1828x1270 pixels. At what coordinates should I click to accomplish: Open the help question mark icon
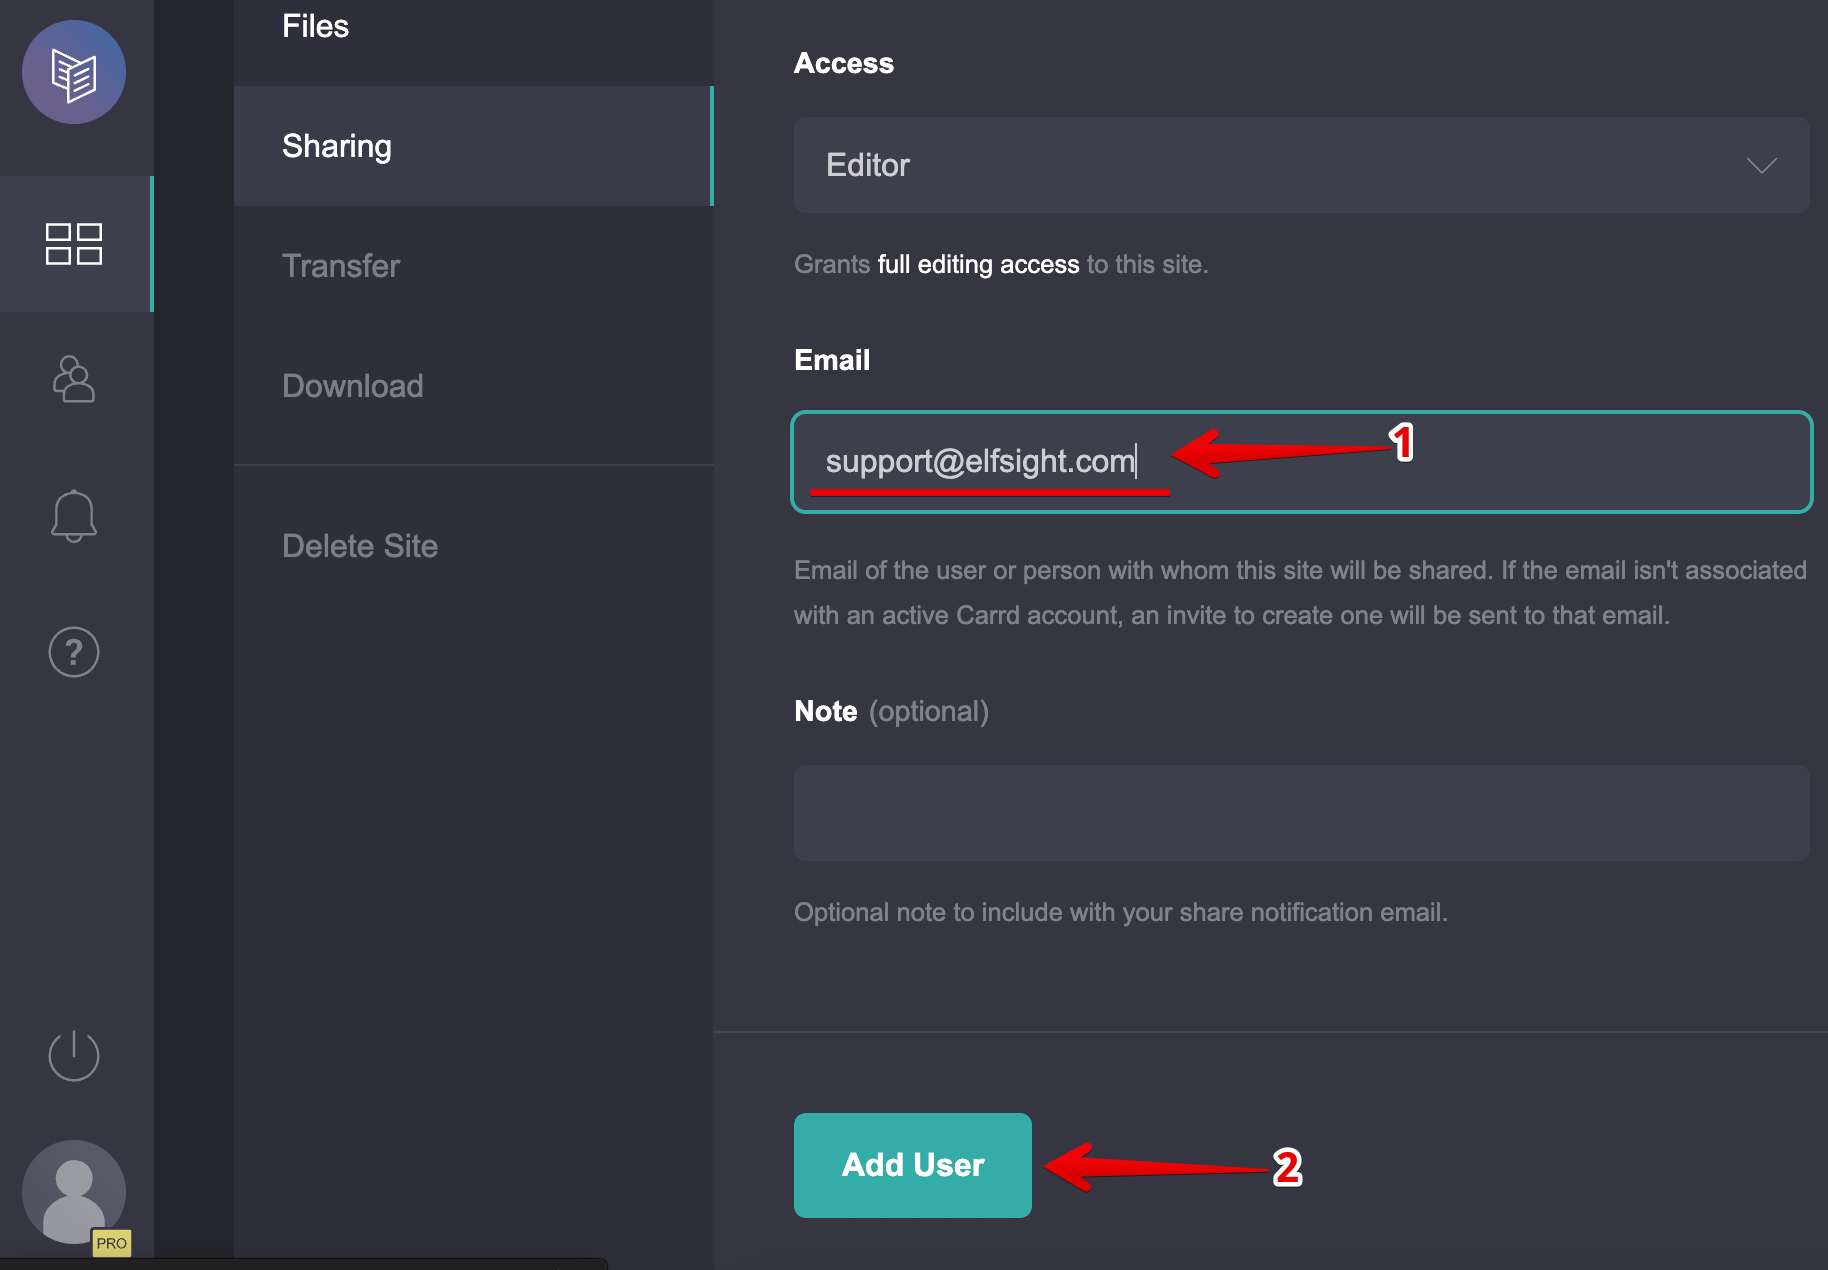click(x=74, y=652)
